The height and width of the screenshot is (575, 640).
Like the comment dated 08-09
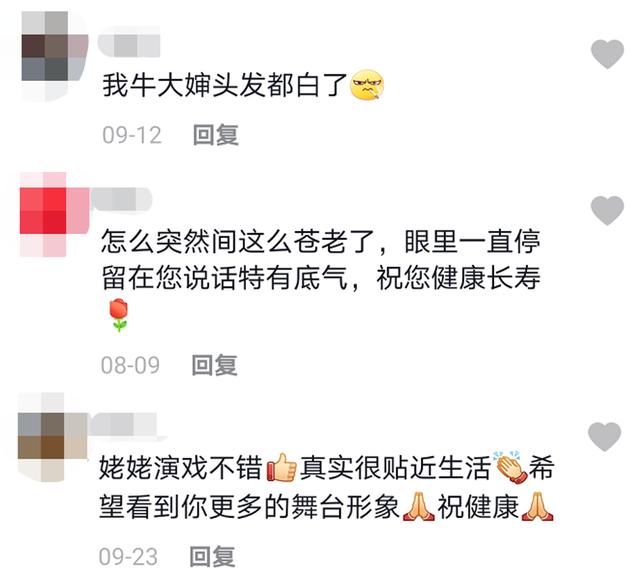pyautogui.click(x=607, y=210)
